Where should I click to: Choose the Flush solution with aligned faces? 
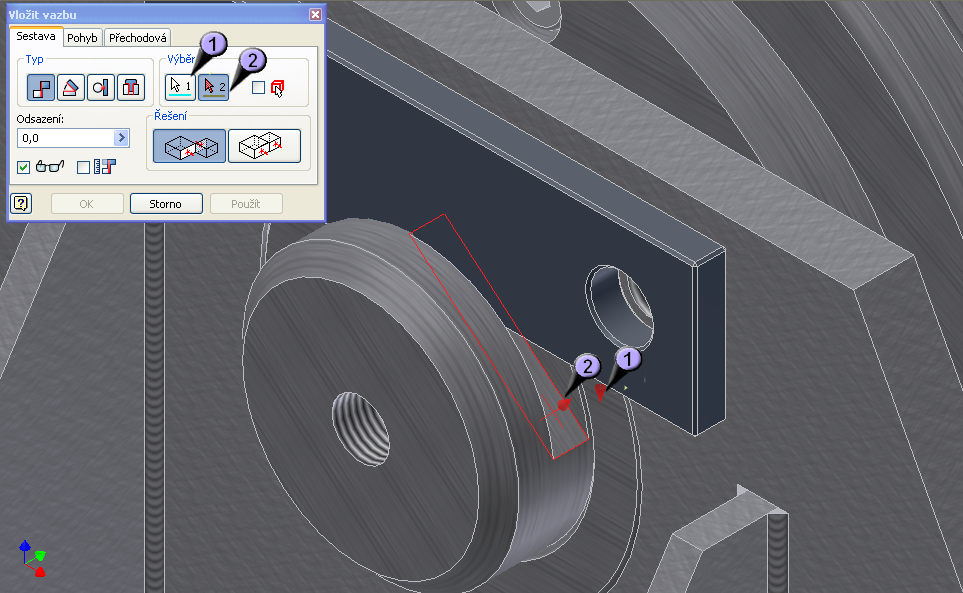point(264,146)
